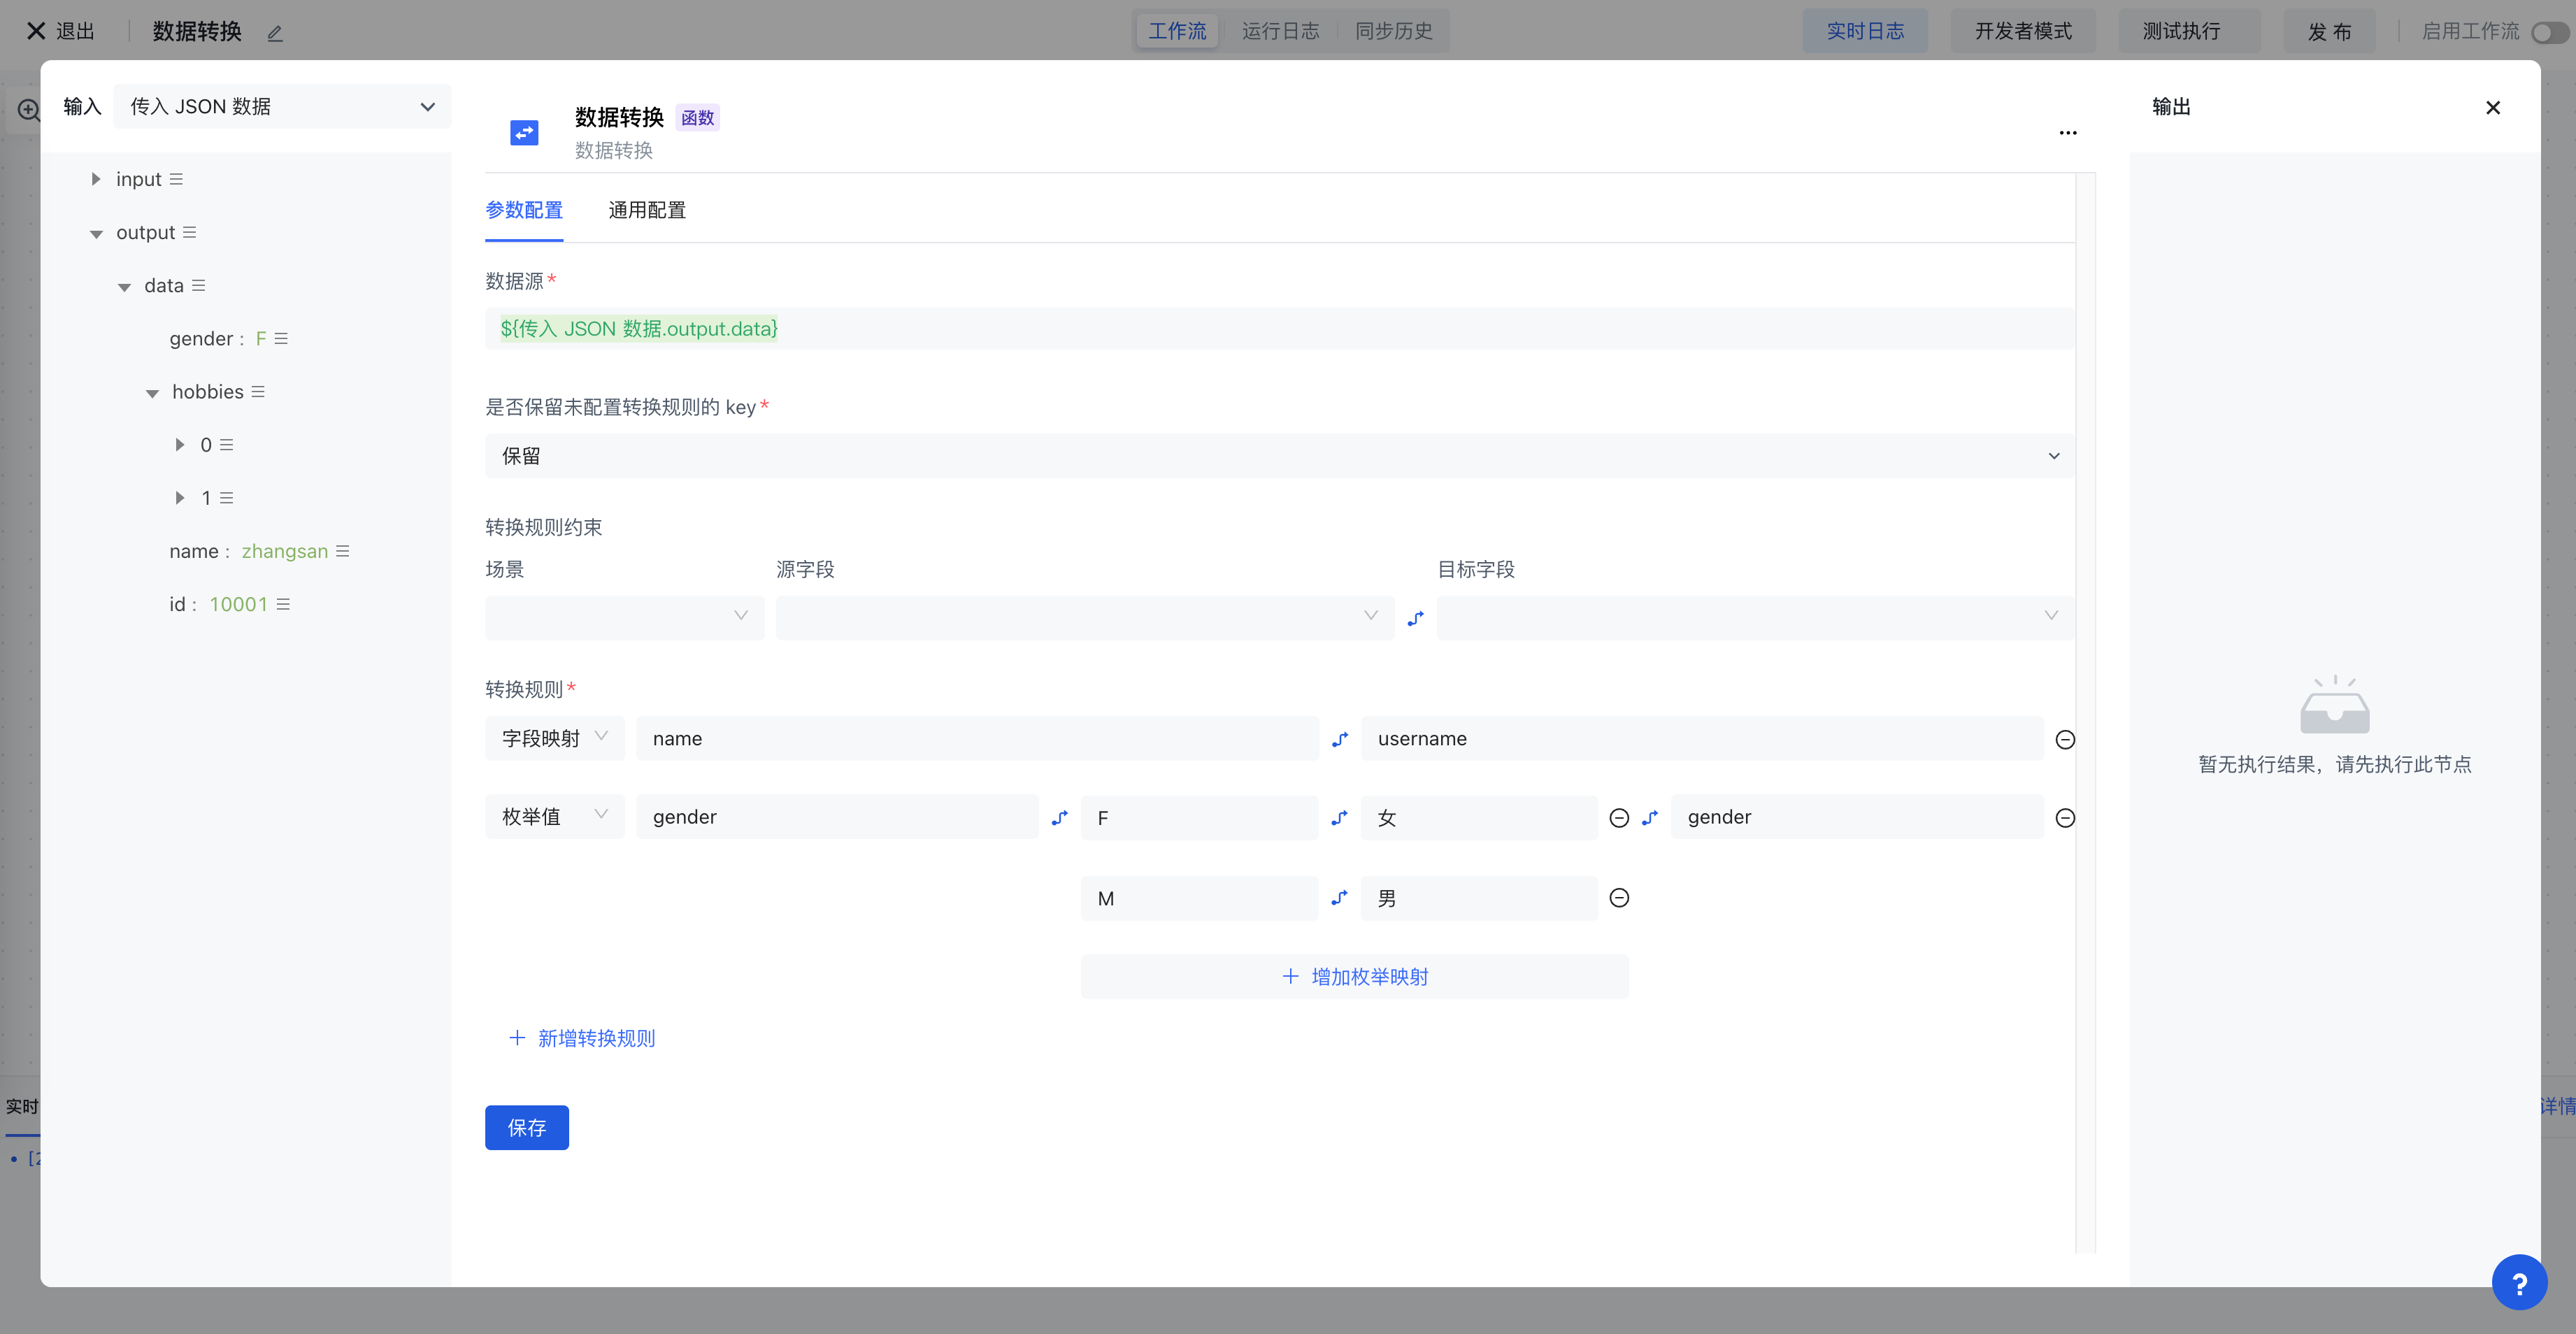Delete the F to 女 enum mapping

(x=1619, y=818)
